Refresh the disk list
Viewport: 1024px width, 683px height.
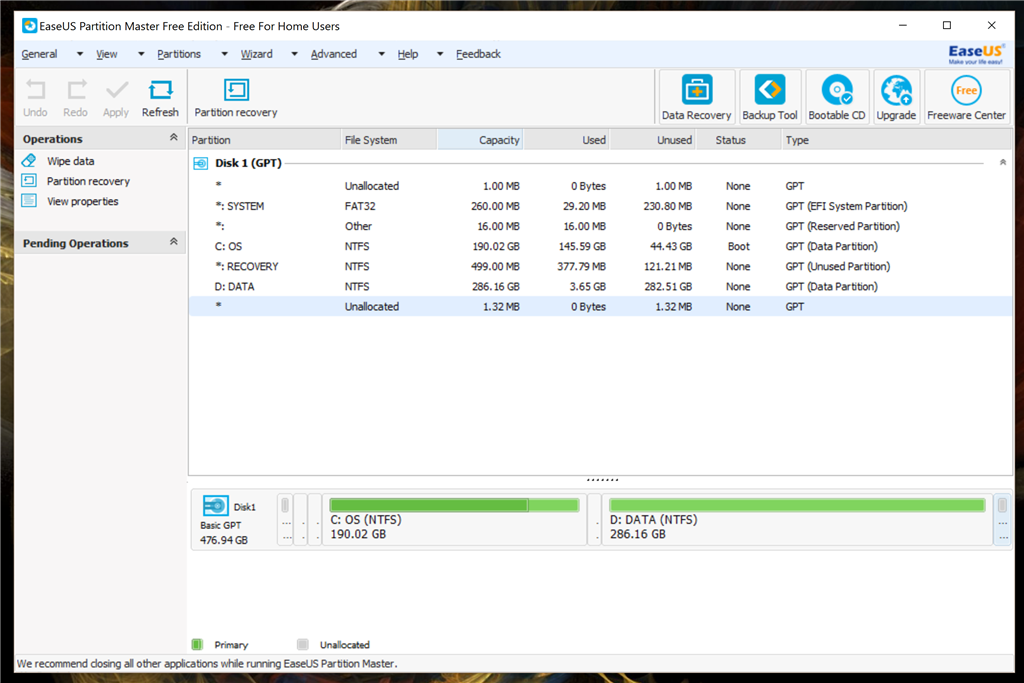click(160, 98)
